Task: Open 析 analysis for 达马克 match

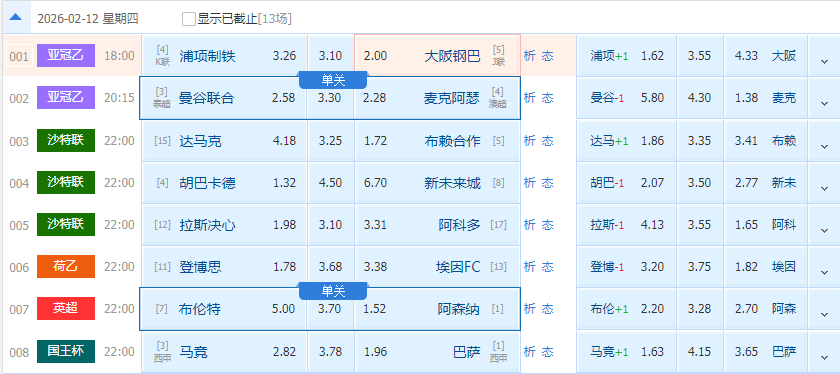Action: pyautogui.click(x=529, y=141)
